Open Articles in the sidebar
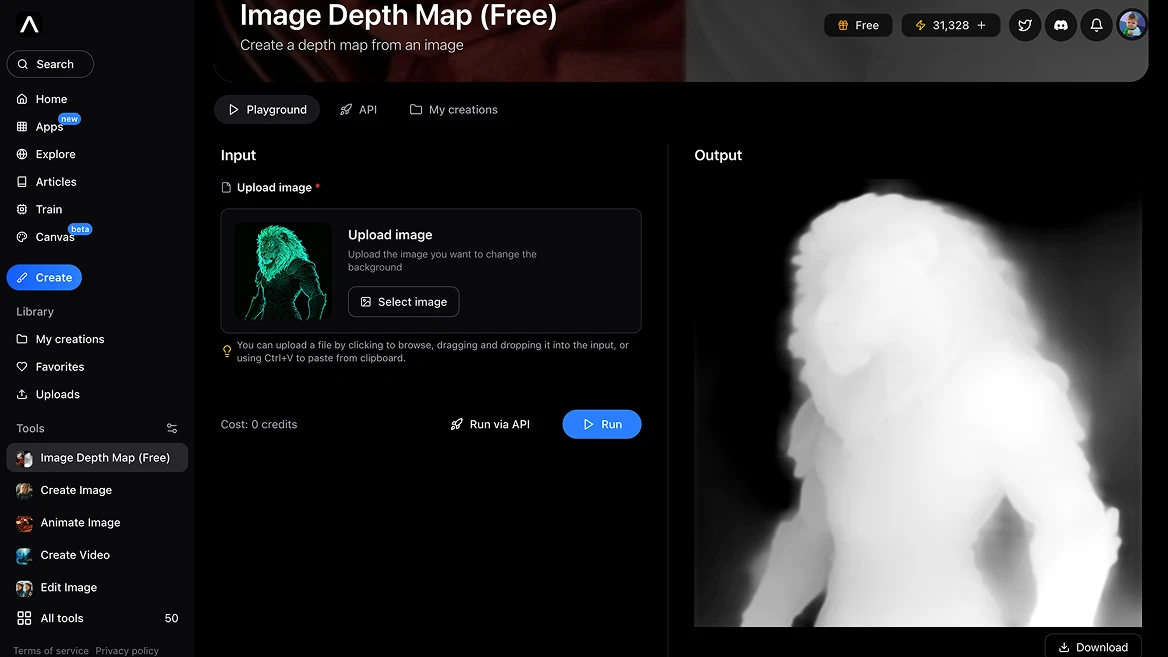Viewport: 1168px width, 657px height. point(56,182)
